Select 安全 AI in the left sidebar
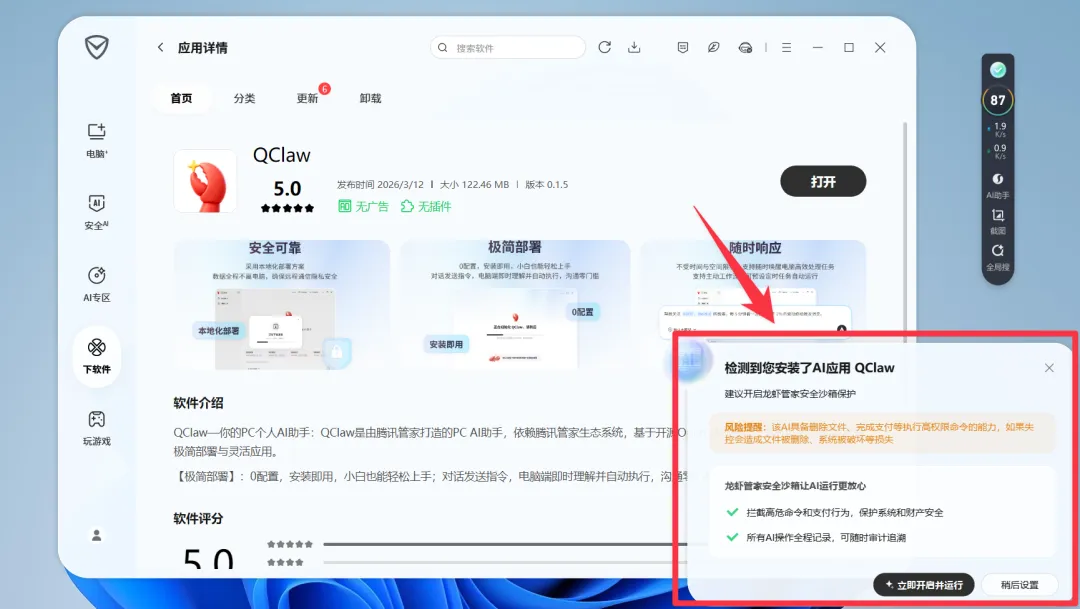This screenshot has height=609, width=1080. [x=96, y=212]
